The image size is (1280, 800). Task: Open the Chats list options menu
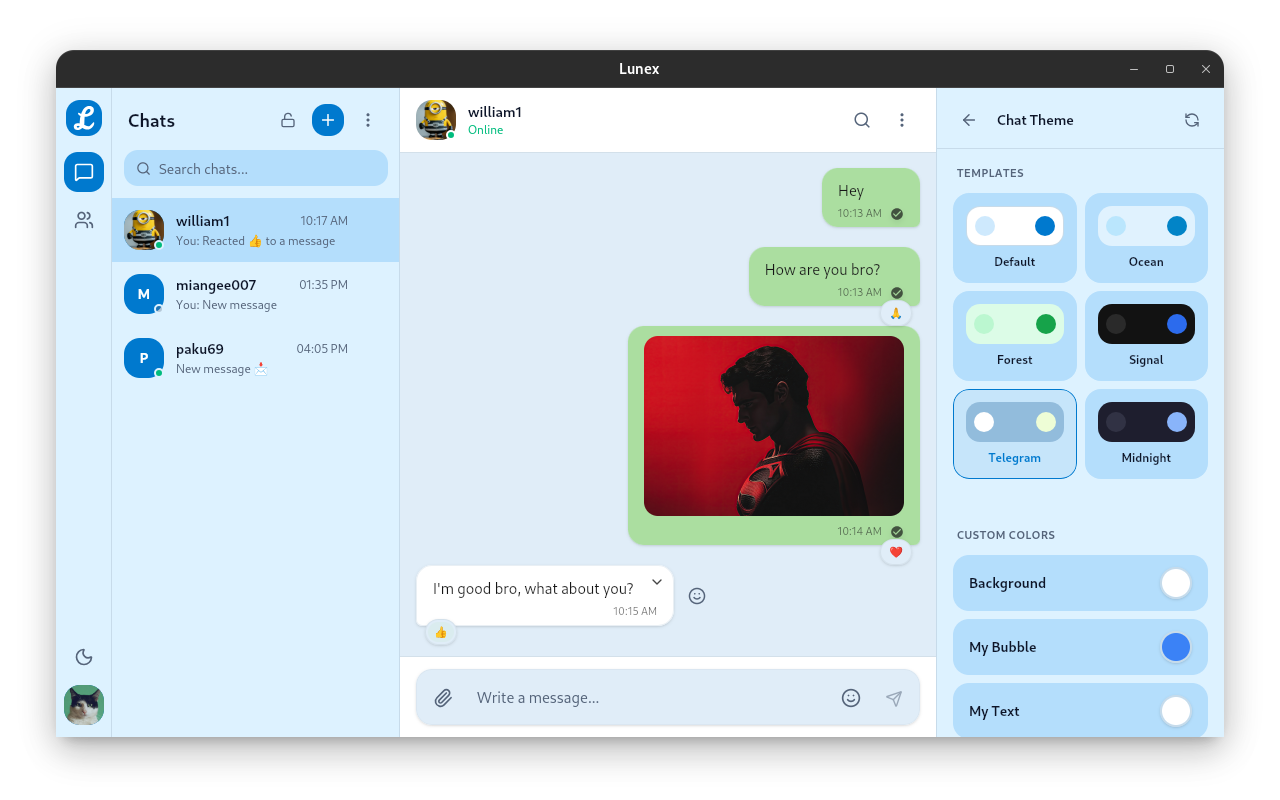(x=368, y=119)
